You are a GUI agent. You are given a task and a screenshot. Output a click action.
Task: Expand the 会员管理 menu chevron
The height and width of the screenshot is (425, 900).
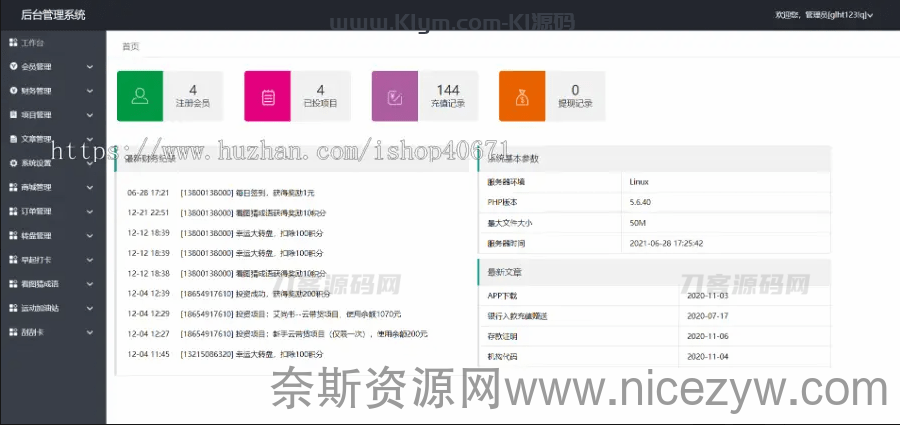point(90,67)
